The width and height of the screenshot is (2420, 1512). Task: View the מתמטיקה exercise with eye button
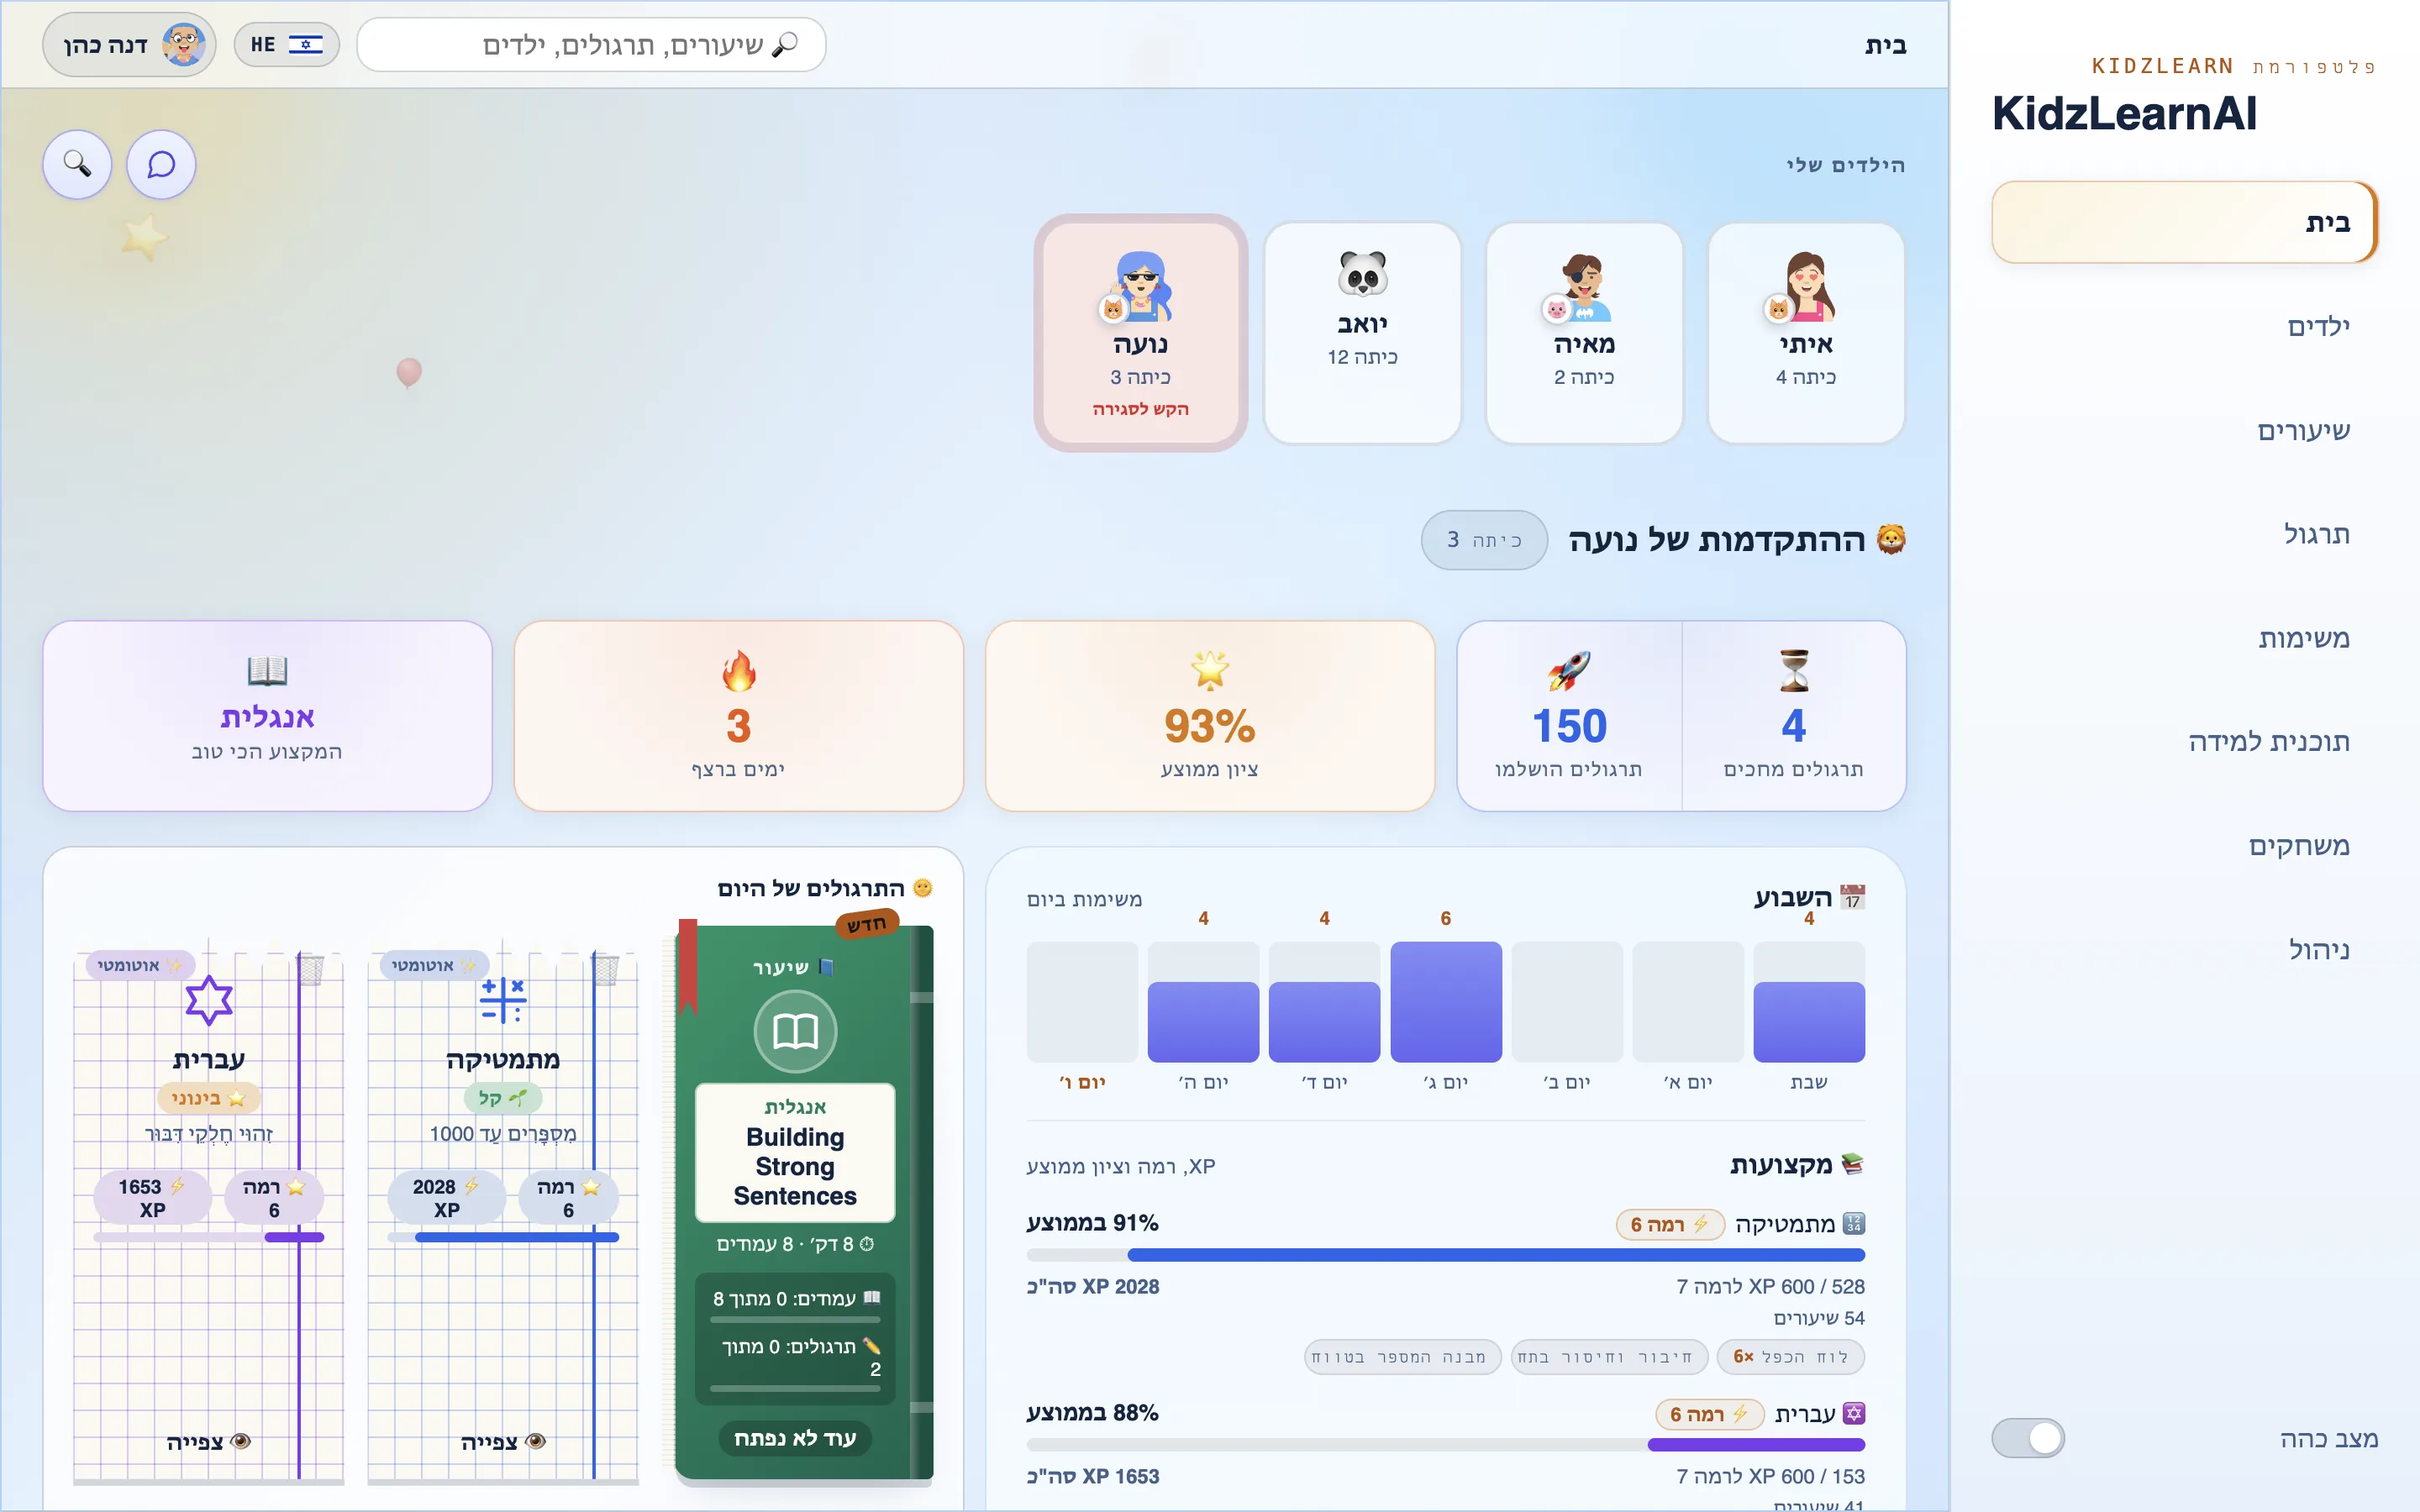coord(503,1441)
